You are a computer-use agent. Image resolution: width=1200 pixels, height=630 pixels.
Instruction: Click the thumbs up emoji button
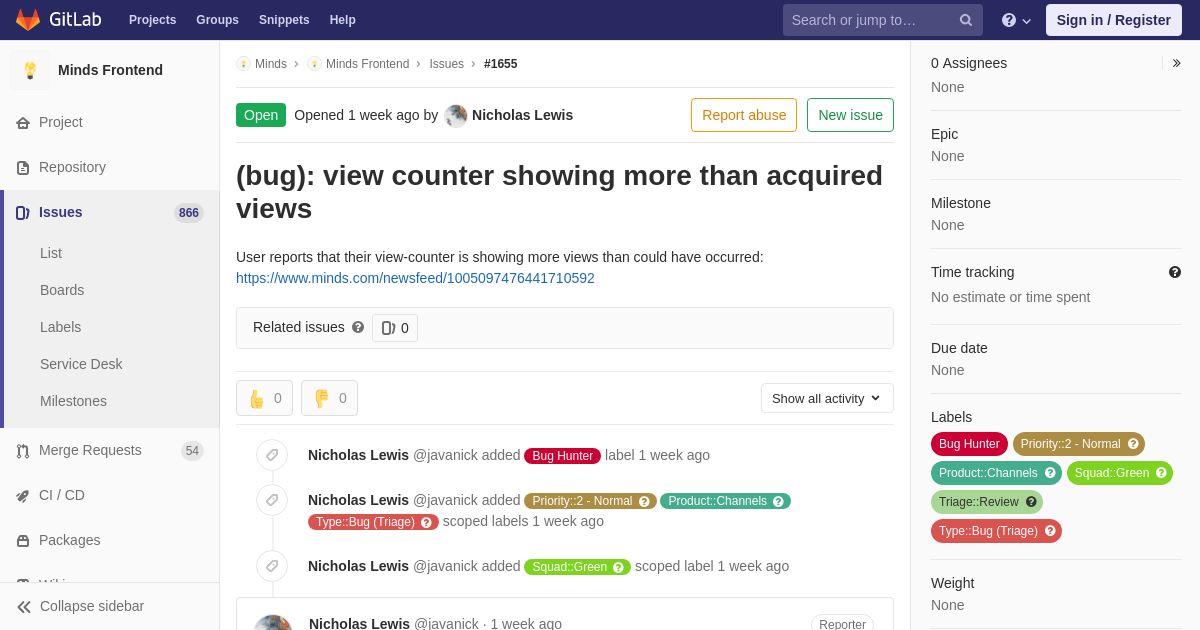point(264,398)
